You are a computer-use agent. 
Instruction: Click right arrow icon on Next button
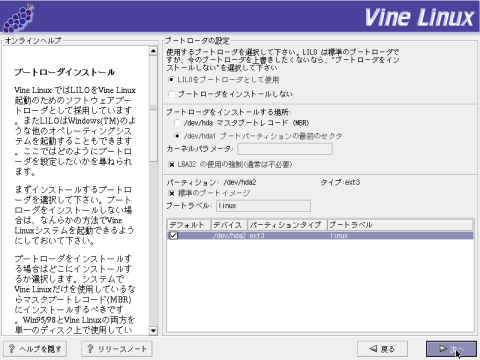pos(443,349)
